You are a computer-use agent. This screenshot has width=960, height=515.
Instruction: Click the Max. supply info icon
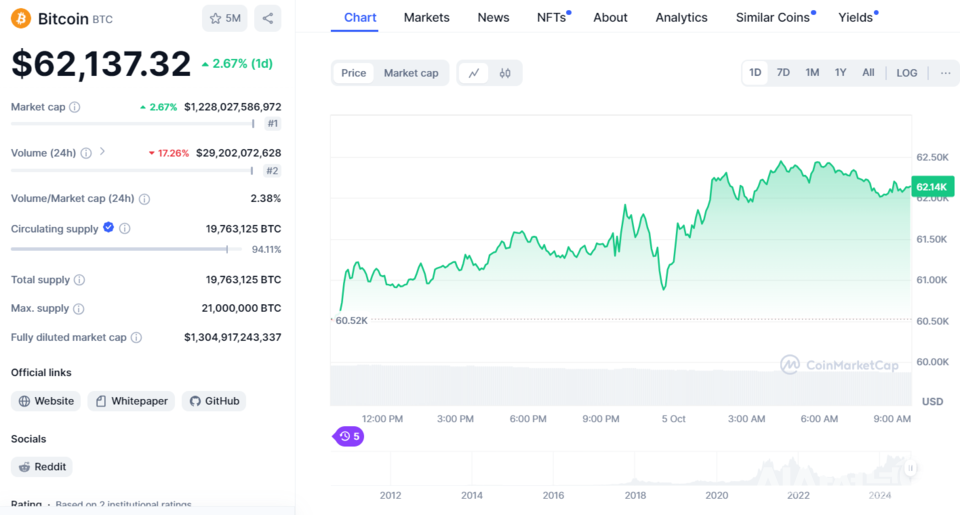pyautogui.click(x=79, y=309)
